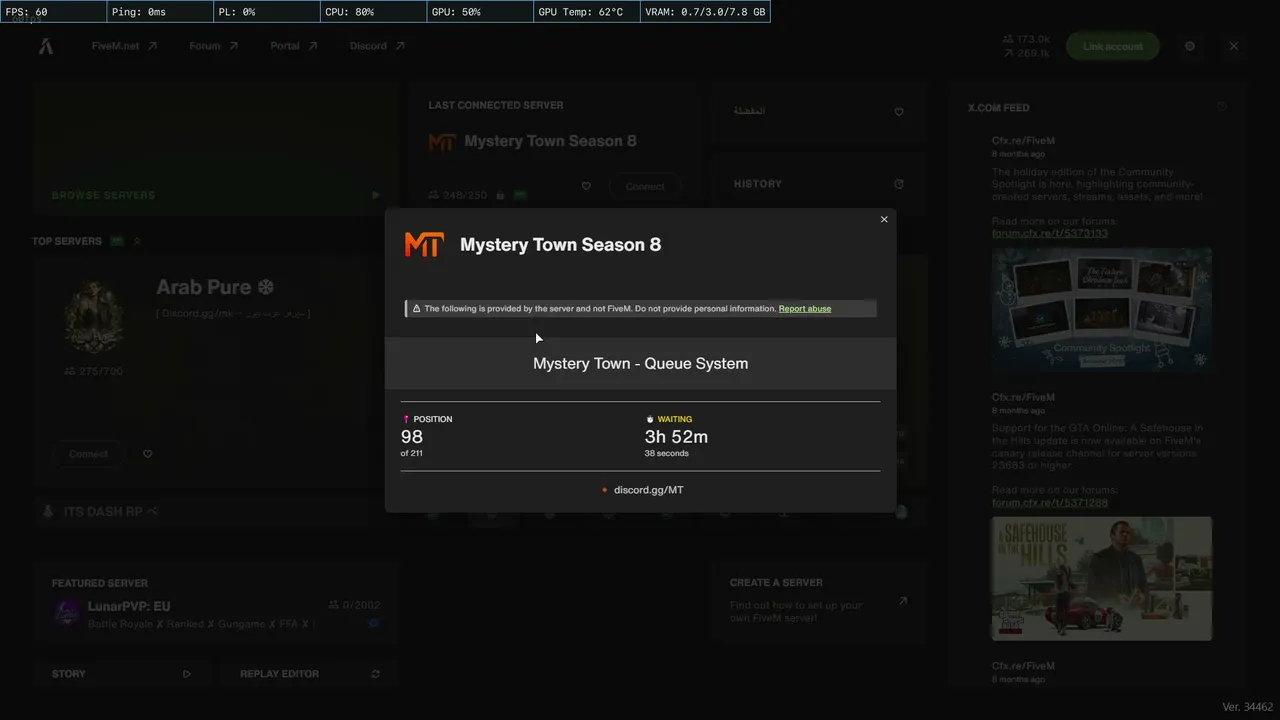This screenshot has height=720, width=1280.
Task: Open the Community Spotlight feed image
Action: click(1102, 310)
